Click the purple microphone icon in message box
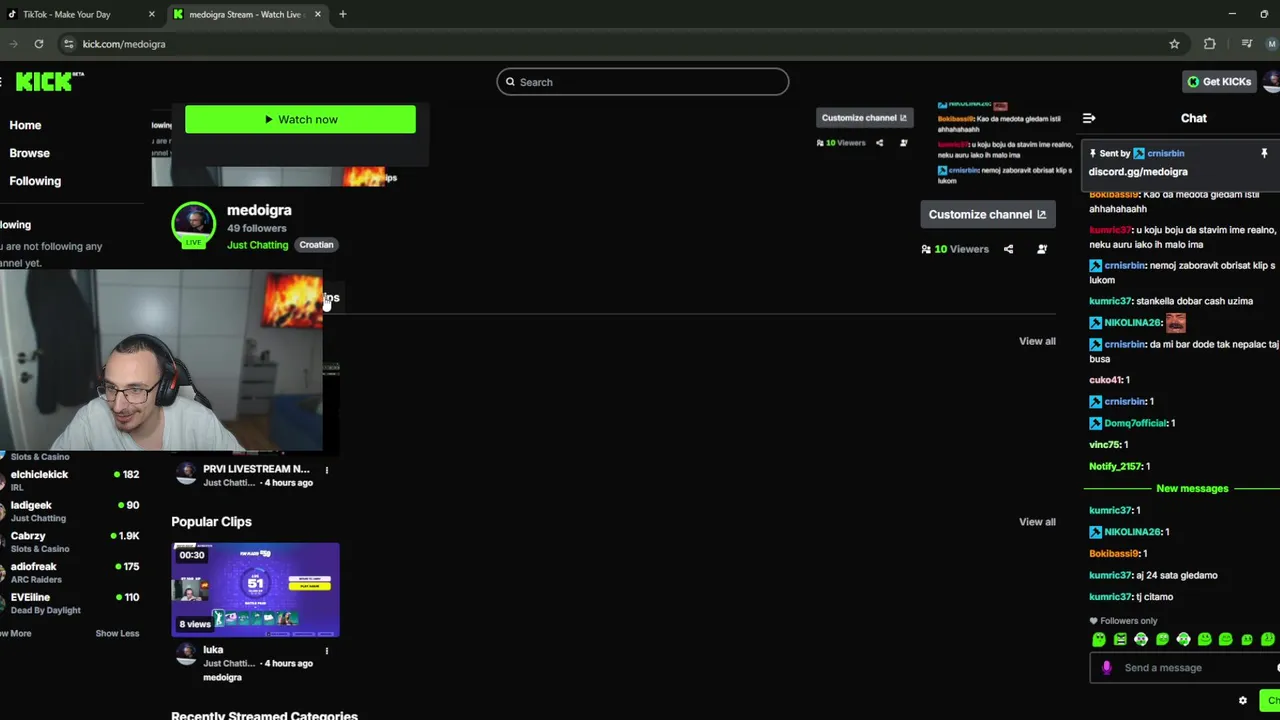Viewport: 1280px width, 720px height. [x=1106, y=668]
